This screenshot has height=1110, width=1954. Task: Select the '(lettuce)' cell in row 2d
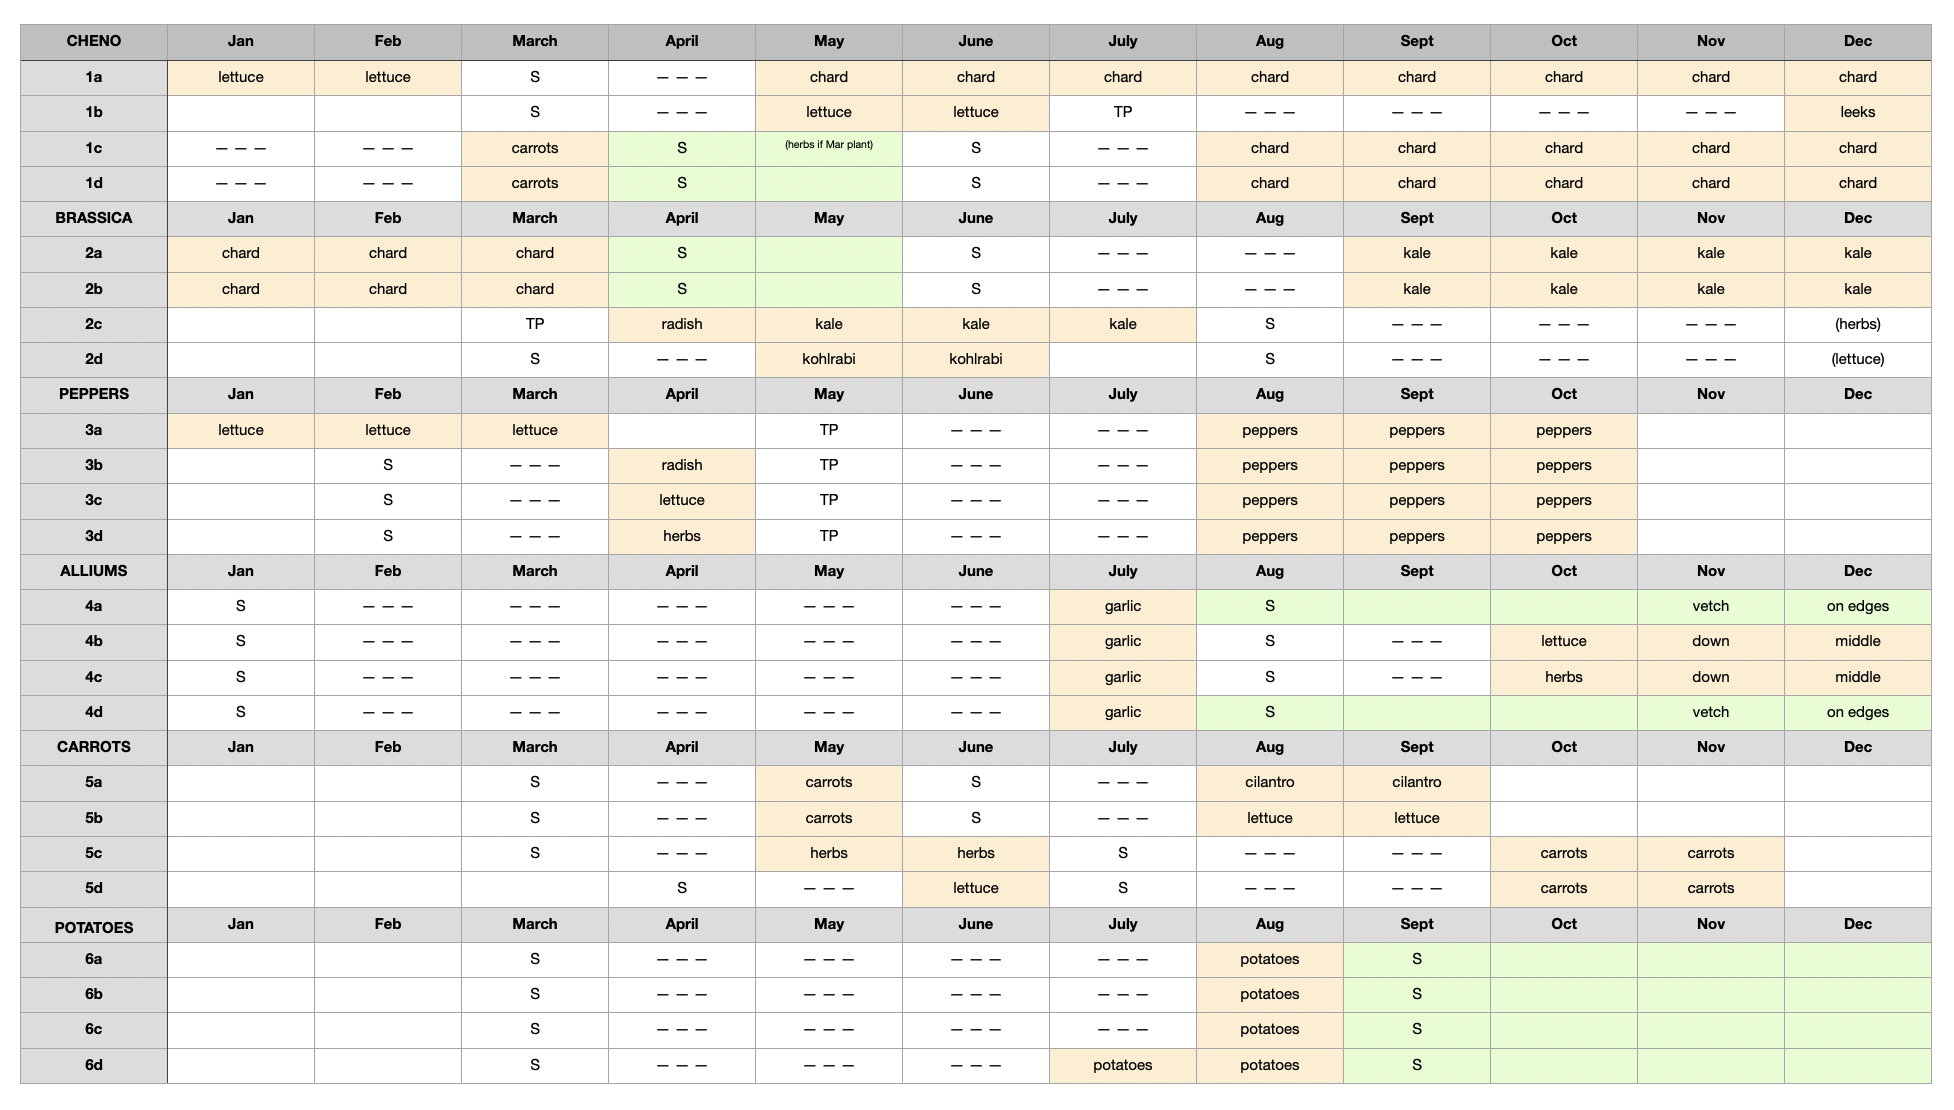click(x=1857, y=359)
